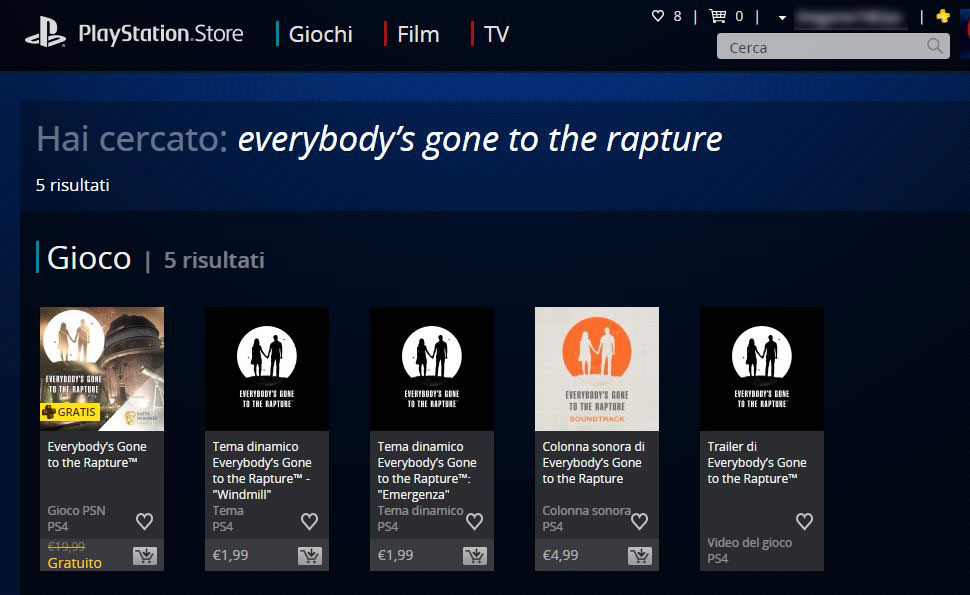970x595 pixels.
Task: Open title link Everybody's Gone to the Rapture™ game
Action: point(97,455)
